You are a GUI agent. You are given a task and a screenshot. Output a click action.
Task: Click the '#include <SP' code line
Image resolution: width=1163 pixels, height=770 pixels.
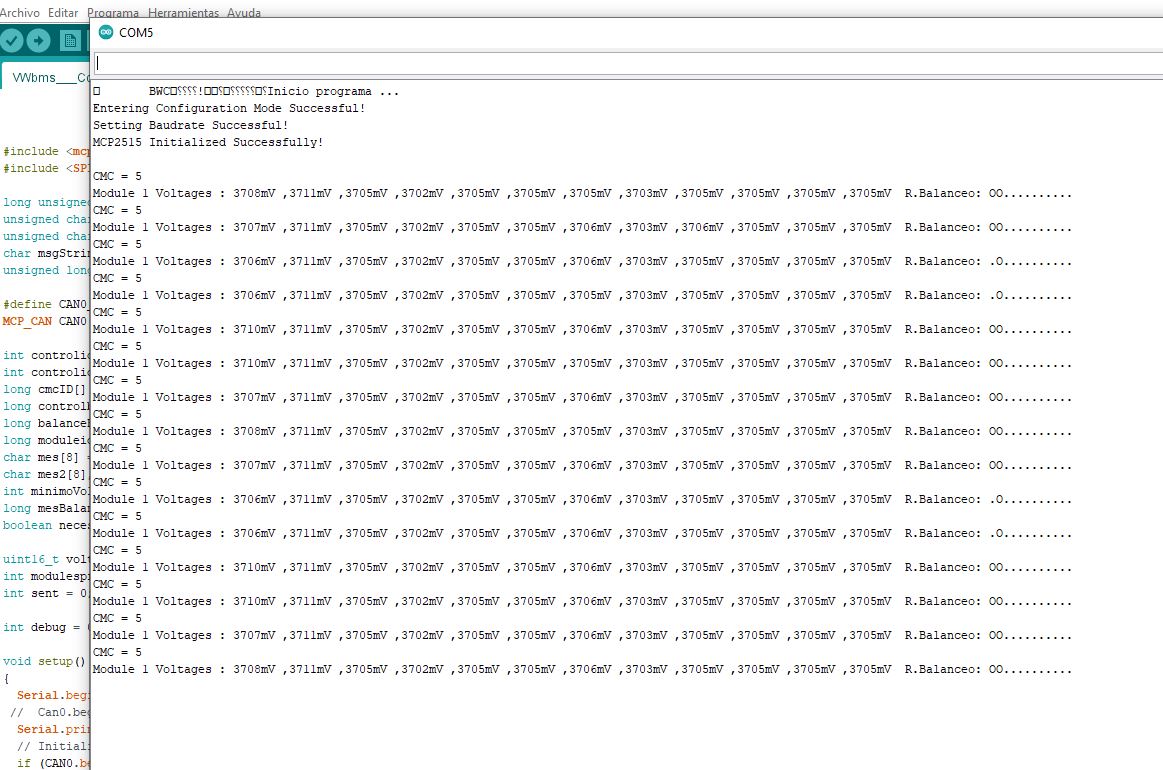pyautogui.click(x=46, y=168)
